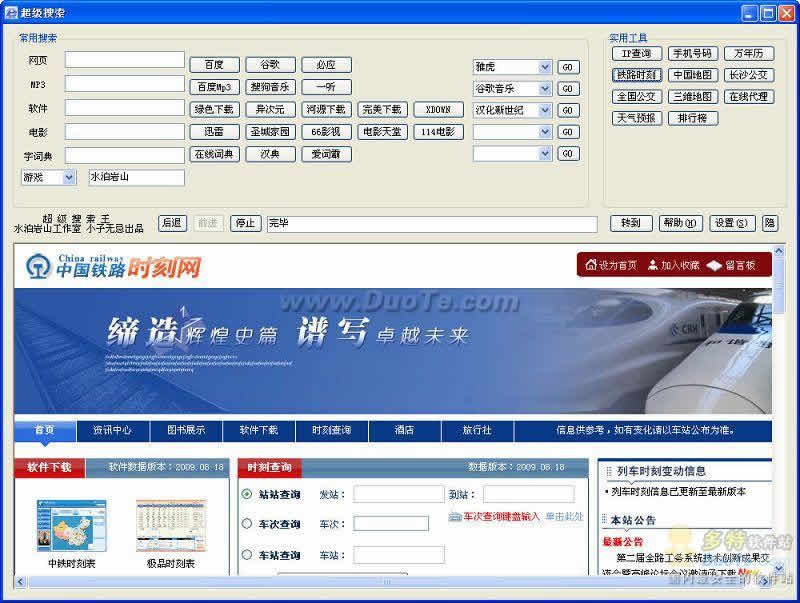This screenshot has width=800, height=603.
Task: Open the 酒店 navigation tab
Action: pyautogui.click(x=405, y=430)
